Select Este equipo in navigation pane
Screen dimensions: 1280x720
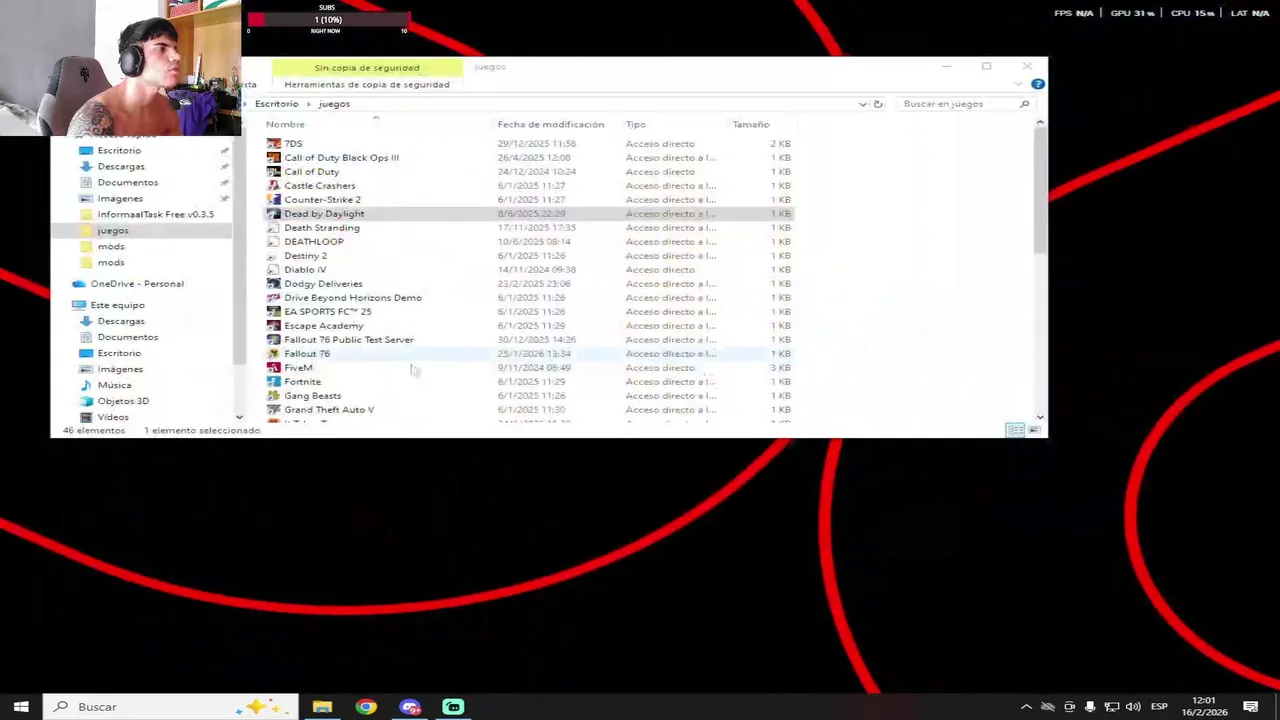coord(117,305)
